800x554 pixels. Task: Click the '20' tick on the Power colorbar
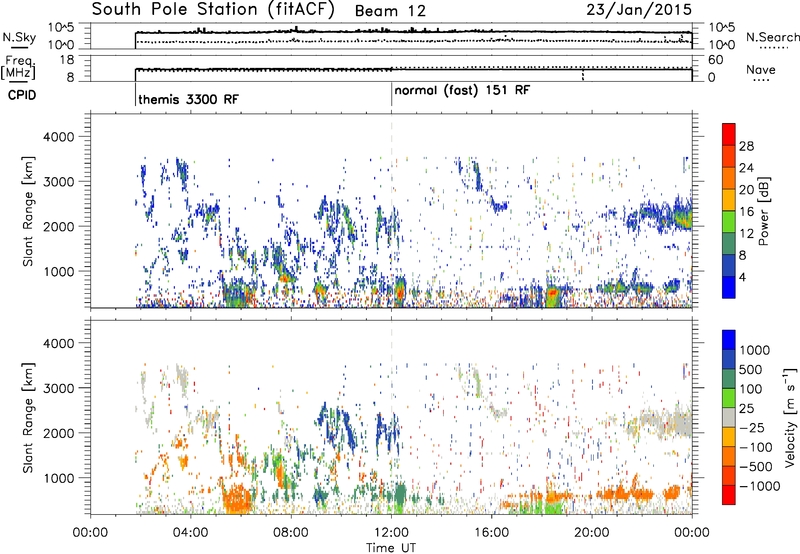click(746, 190)
